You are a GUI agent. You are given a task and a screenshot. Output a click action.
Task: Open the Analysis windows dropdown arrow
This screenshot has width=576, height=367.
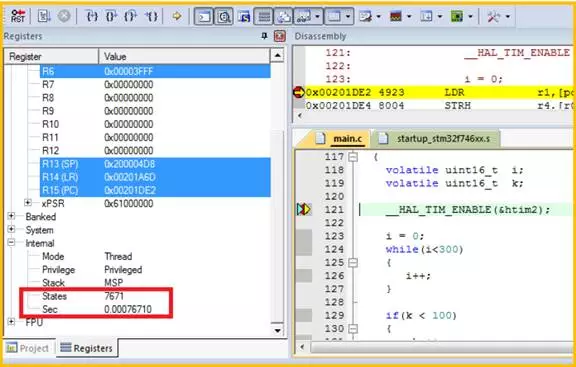(409, 17)
